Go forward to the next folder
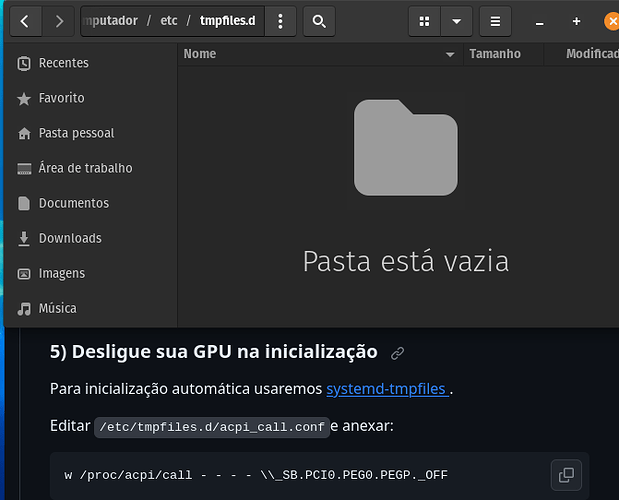Image resolution: width=619 pixels, height=500 pixels. (58, 21)
